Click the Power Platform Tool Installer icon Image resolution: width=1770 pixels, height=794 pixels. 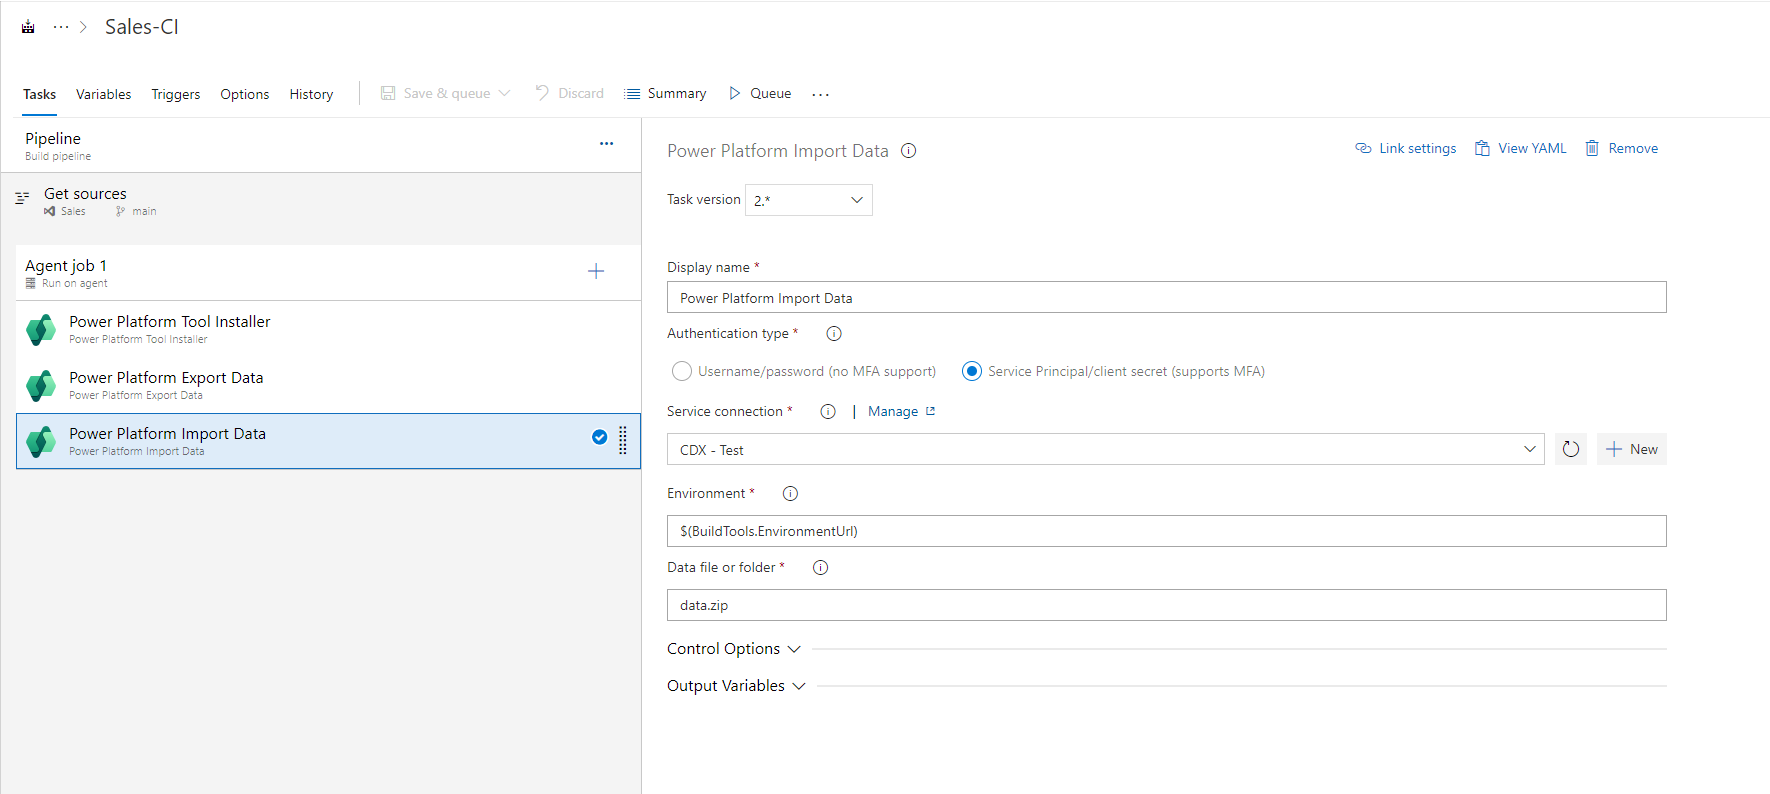point(41,330)
